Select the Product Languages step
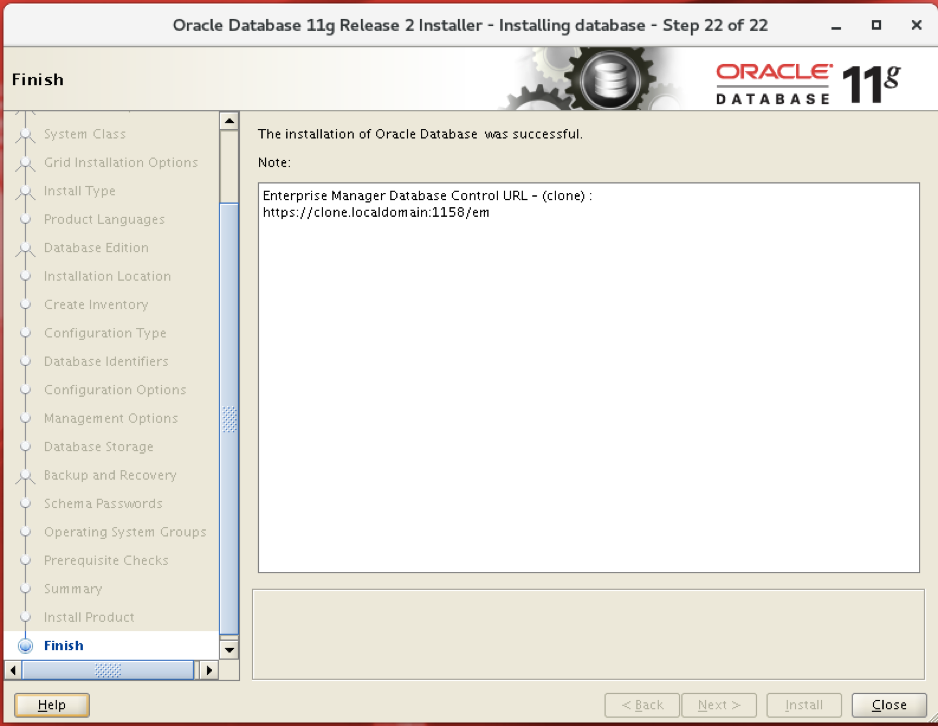Screen dimensions: 938x726 (104, 219)
